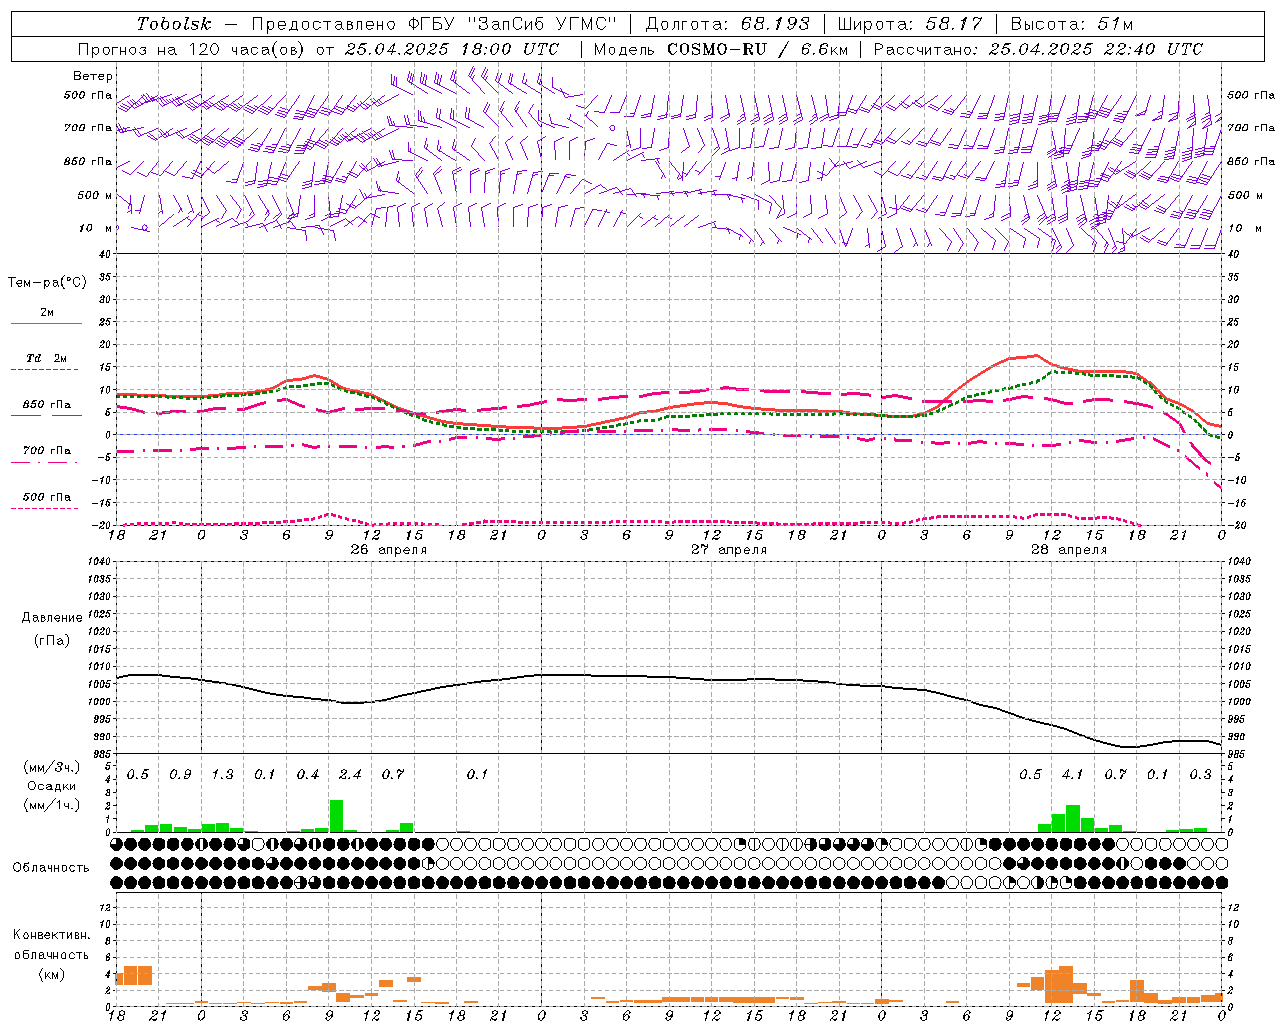Click the "Долгота: 68.193" header value
This screenshot has width=1280, height=1024.
pyautogui.click(x=727, y=24)
